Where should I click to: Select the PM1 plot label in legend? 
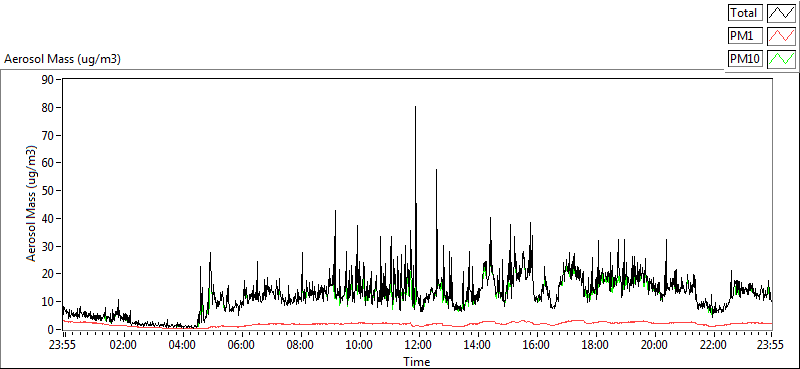(x=745, y=36)
